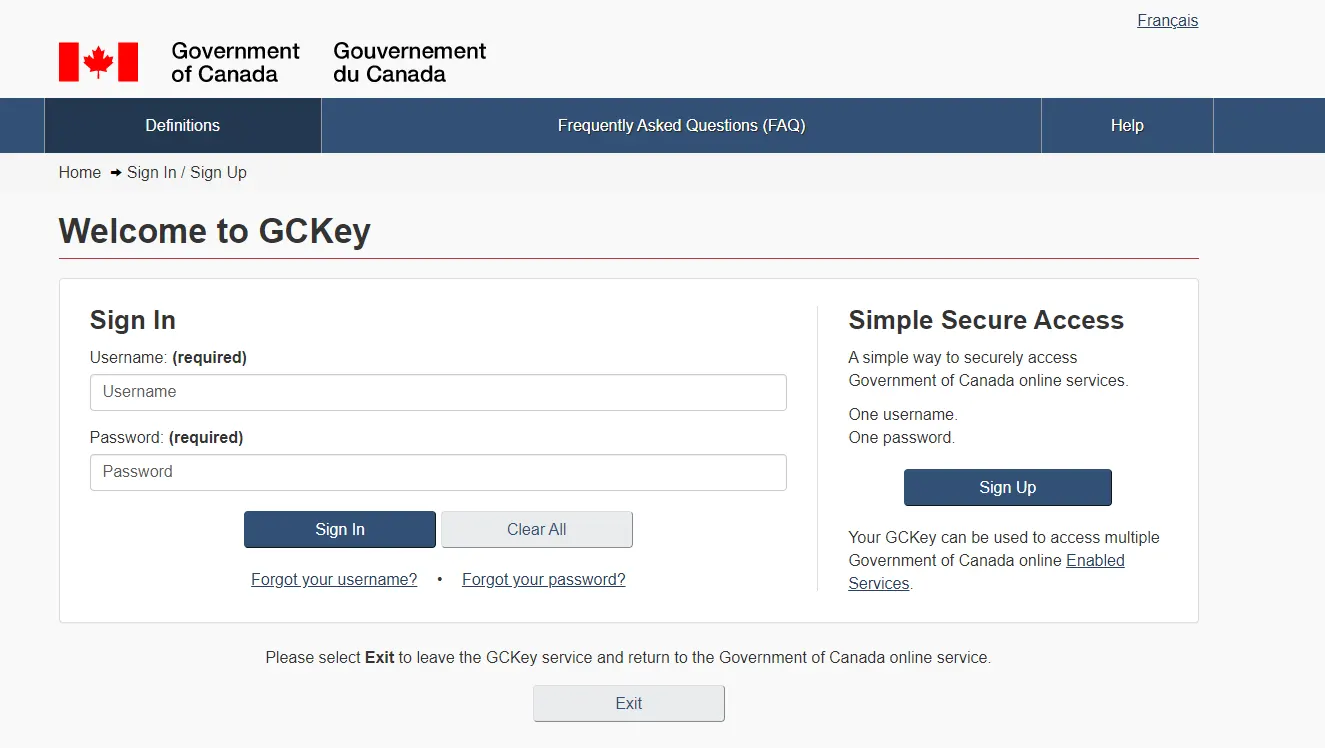Open the Help menu item

1127,126
